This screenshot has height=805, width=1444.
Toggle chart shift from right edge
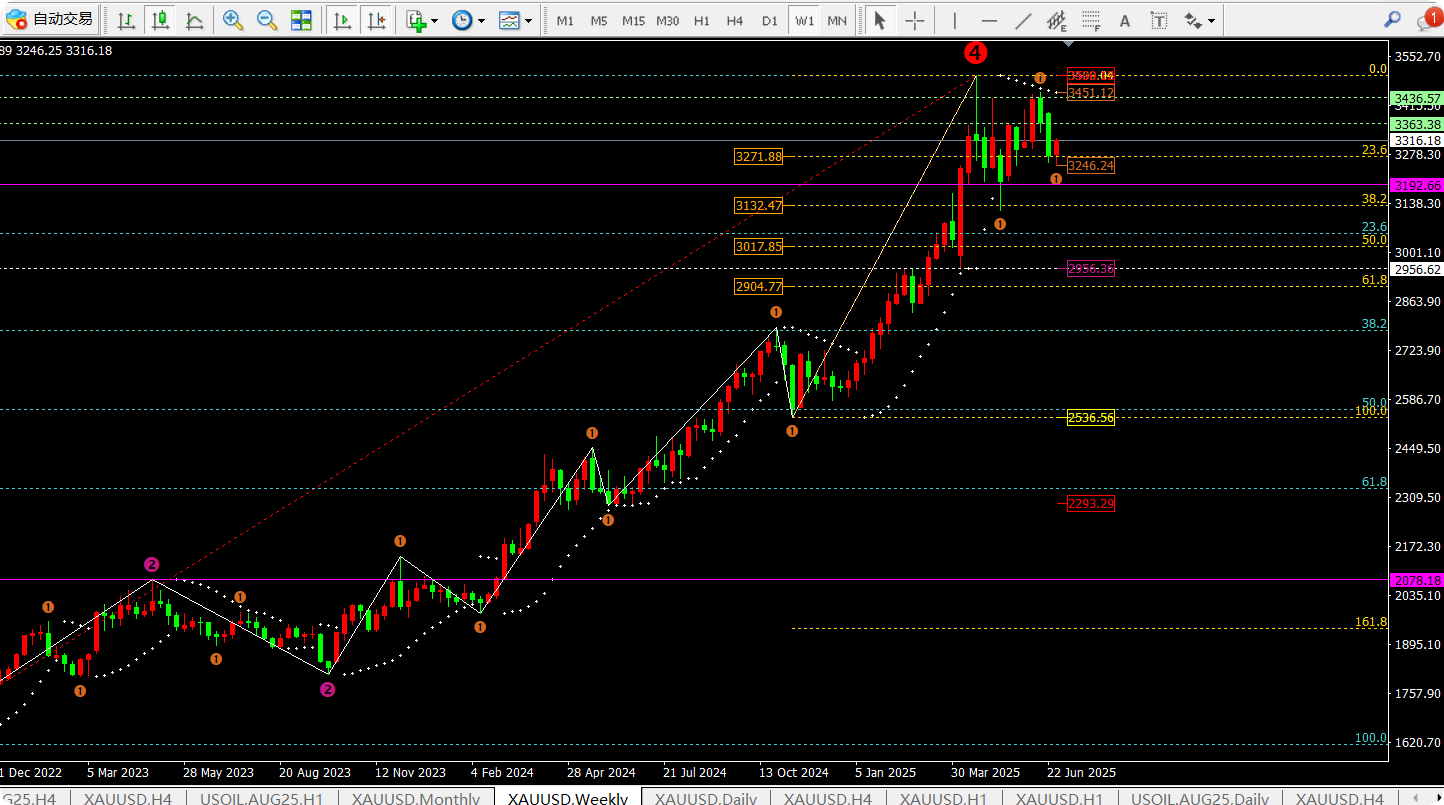coord(376,20)
